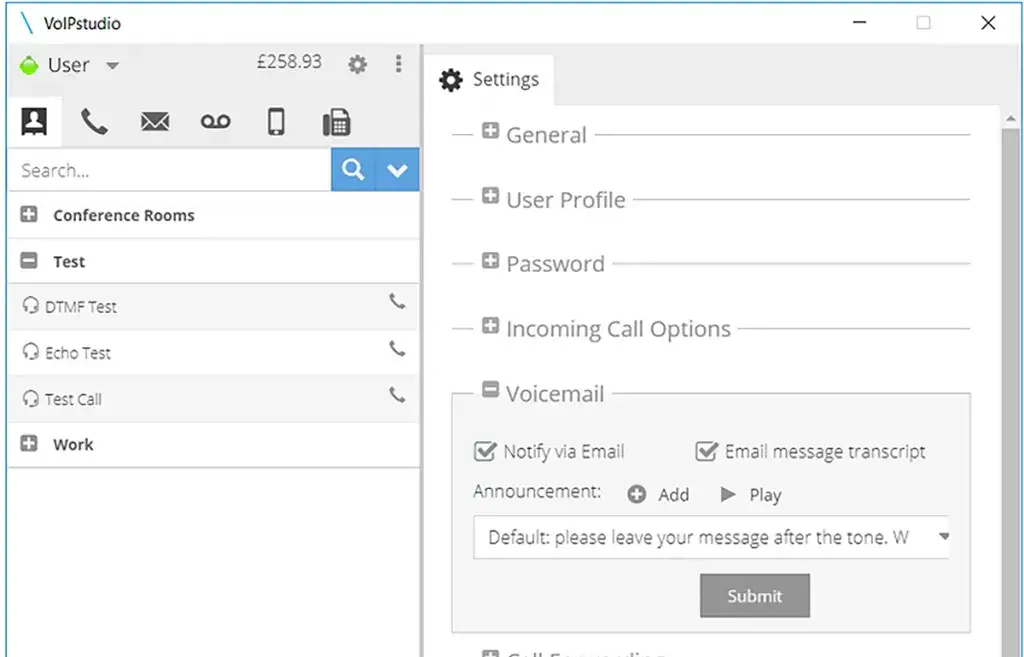Play the voicemail announcement
Image resolution: width=1024 pixels, height=657 pixels.
750,495
